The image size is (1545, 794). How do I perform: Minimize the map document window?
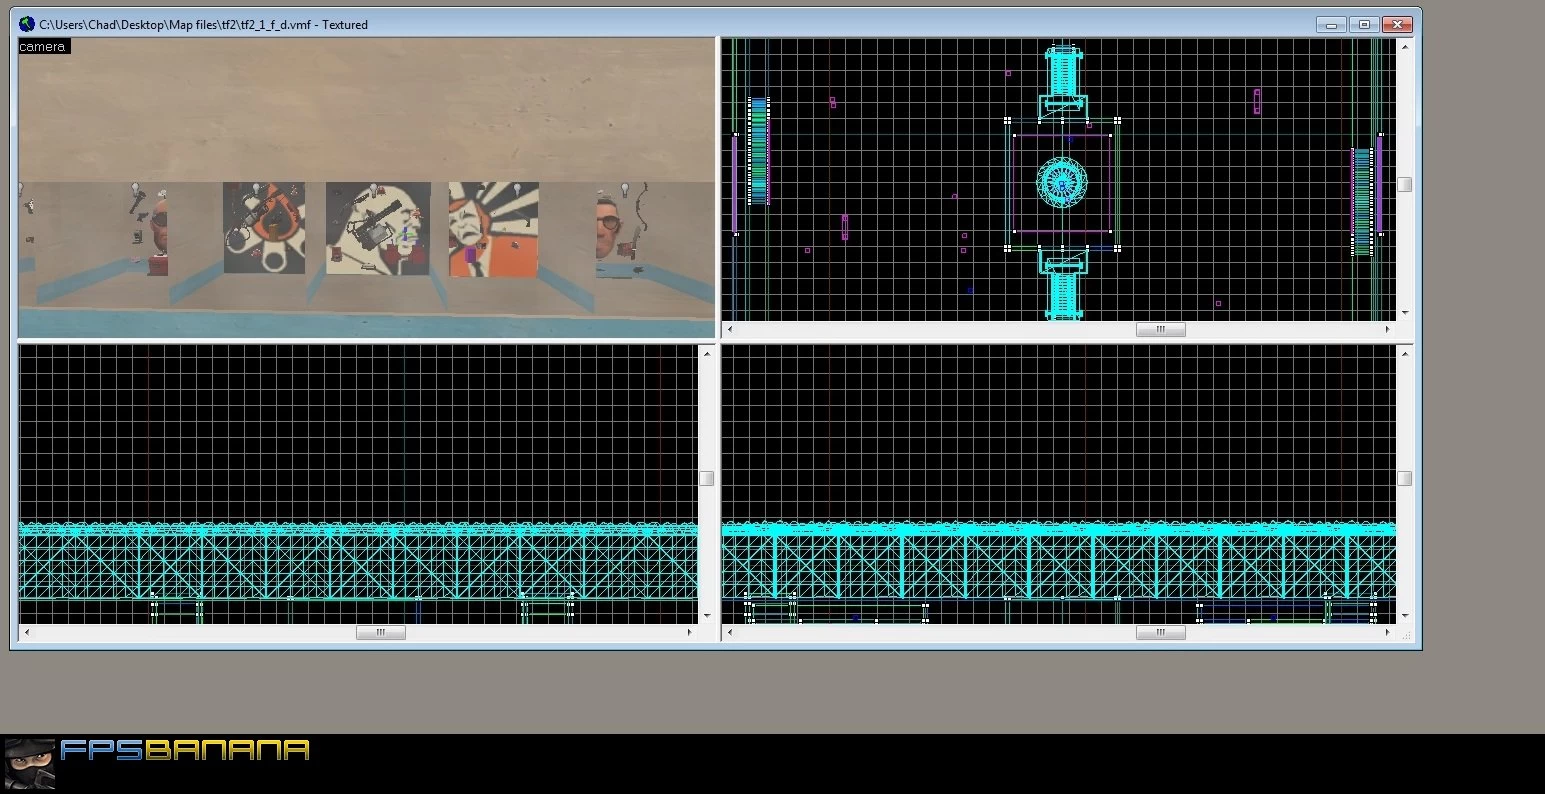pos(1330,24)
